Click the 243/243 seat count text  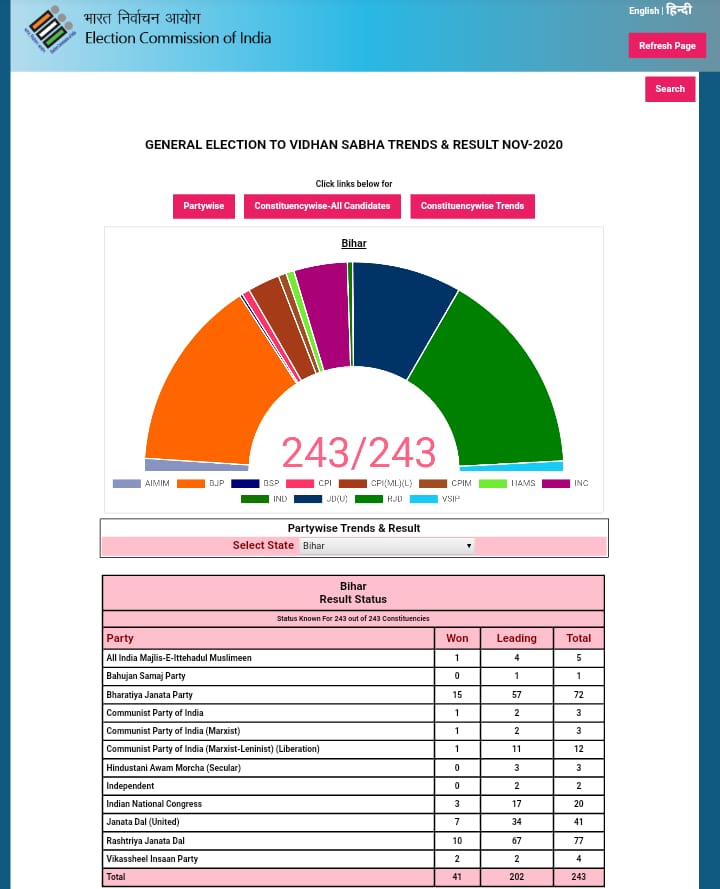click(x=359, y=452)
